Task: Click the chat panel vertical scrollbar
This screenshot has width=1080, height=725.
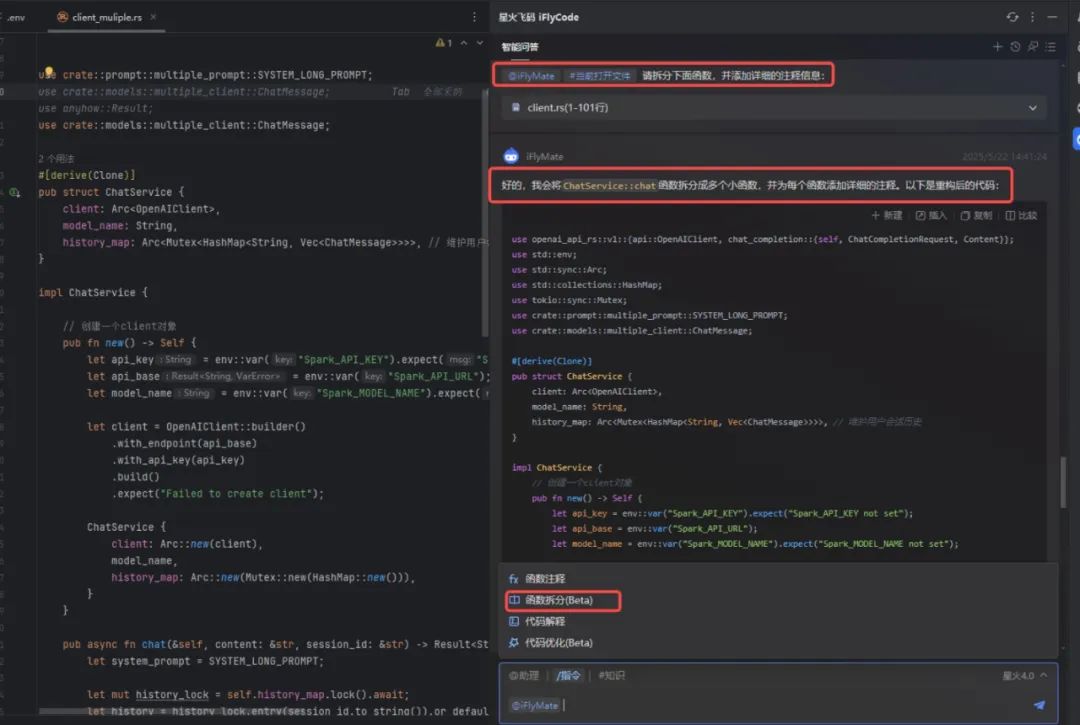Action: [1063, 481]
